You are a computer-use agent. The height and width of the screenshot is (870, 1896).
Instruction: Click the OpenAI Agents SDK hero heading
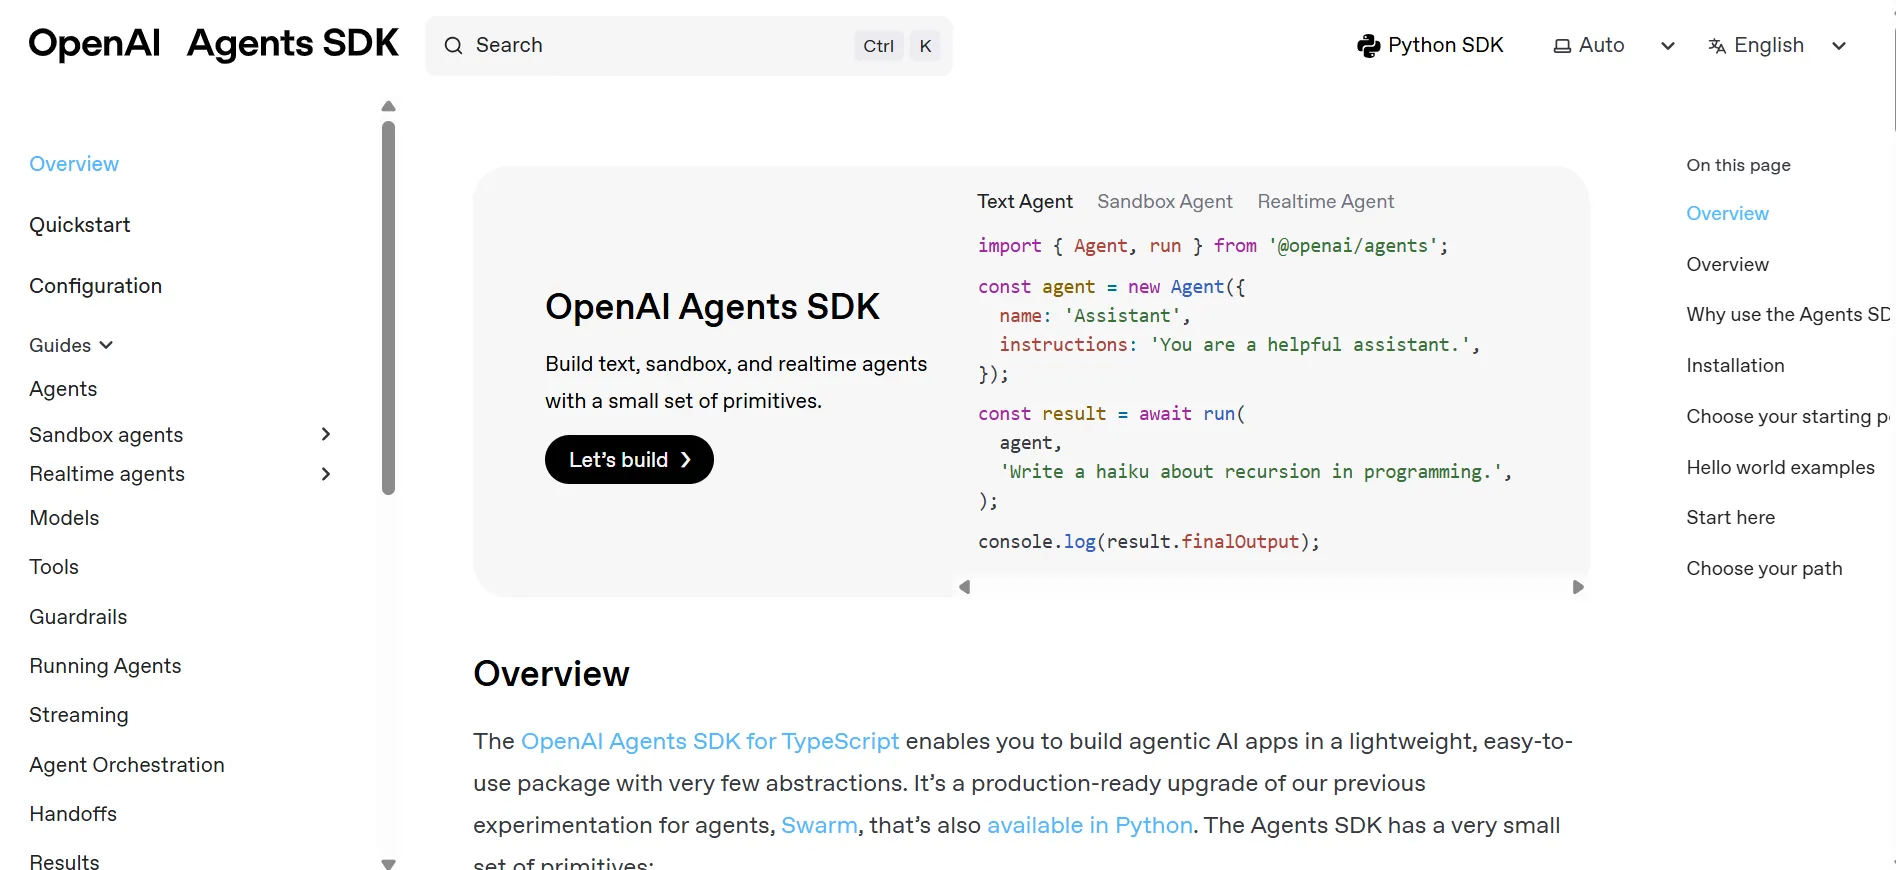pyautogui.click(x=712, y=307)
